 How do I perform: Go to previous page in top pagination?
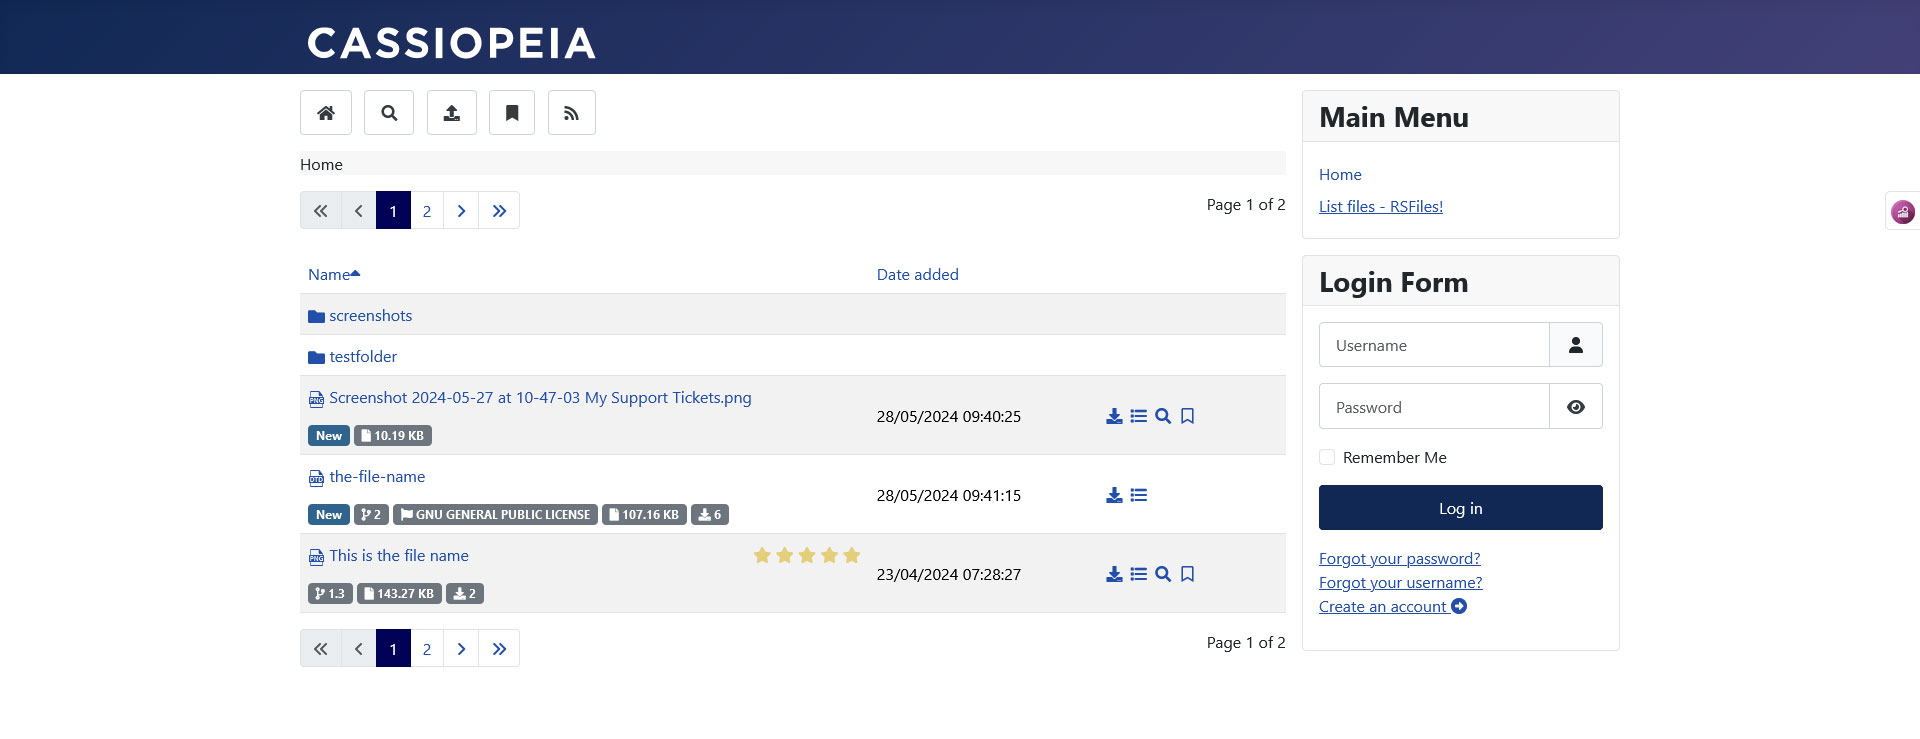358,211
